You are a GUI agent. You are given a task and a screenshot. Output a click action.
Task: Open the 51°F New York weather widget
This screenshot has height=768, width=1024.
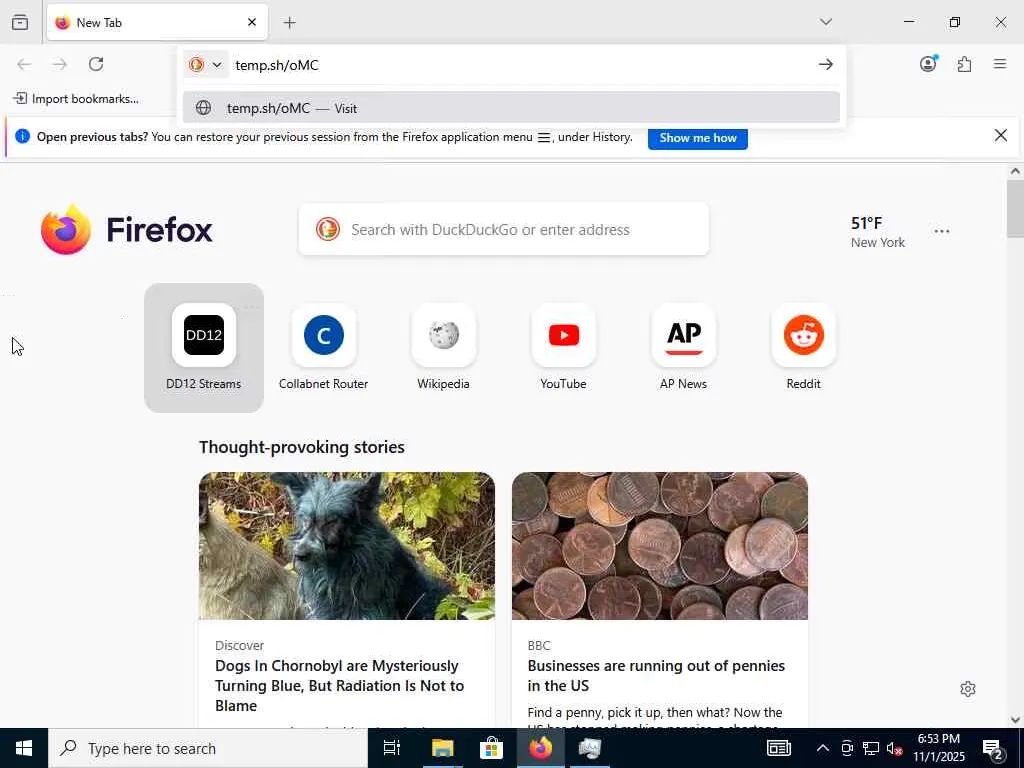(878, 232)
